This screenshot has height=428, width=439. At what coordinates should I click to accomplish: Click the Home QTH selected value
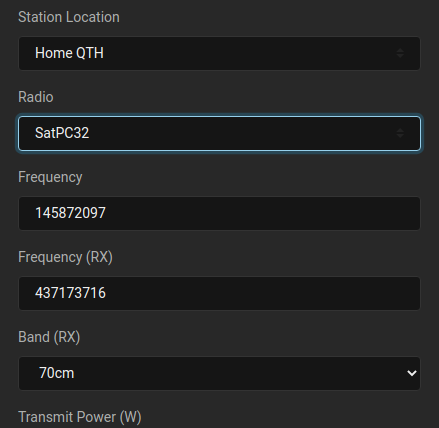click(x=69, y=53)
